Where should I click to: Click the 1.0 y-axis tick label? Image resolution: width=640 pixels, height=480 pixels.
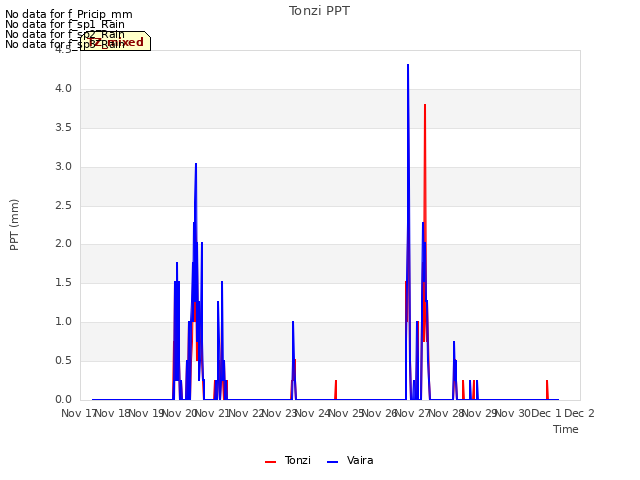pos(63,322)
